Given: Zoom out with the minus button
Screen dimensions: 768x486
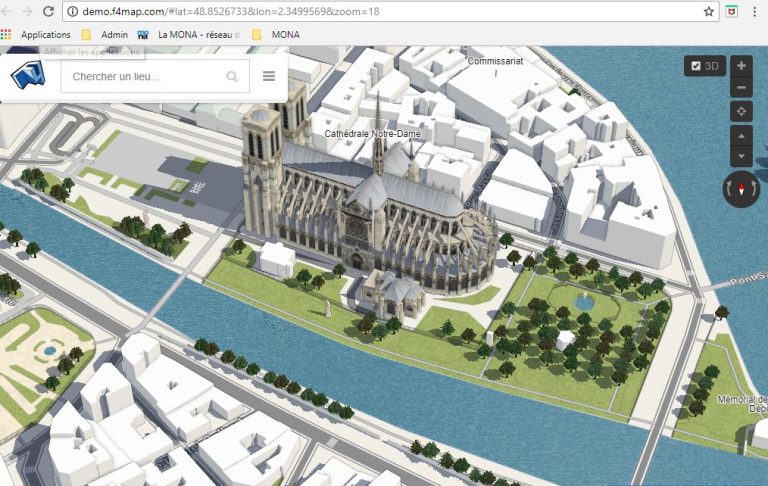Looking at the screenshot, I should coord(741,88).
